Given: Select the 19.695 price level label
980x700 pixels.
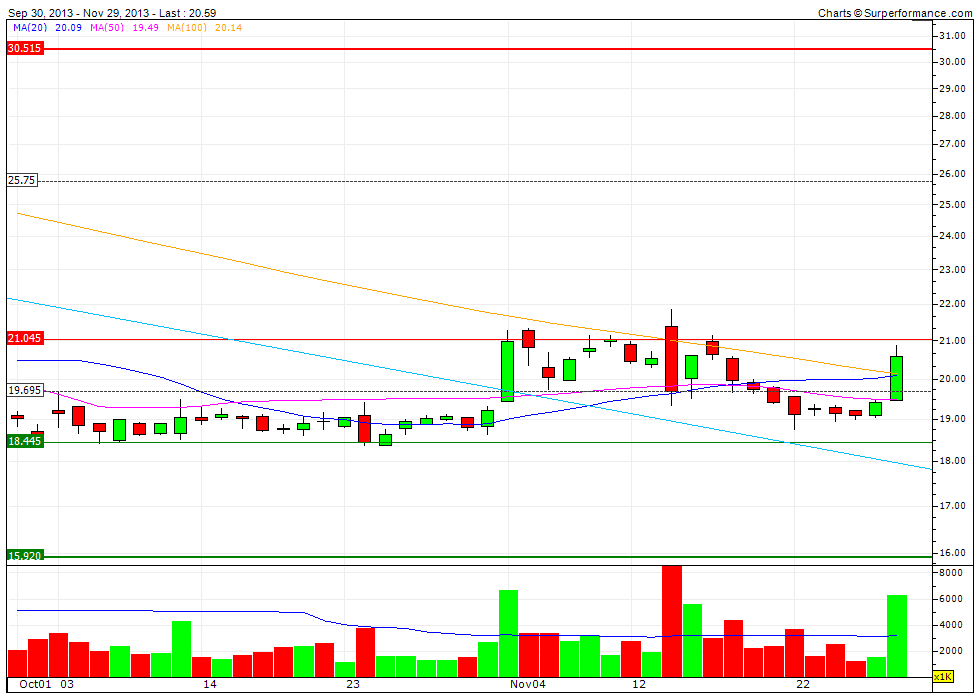Looking at the screenshot, I should (26, 390).
